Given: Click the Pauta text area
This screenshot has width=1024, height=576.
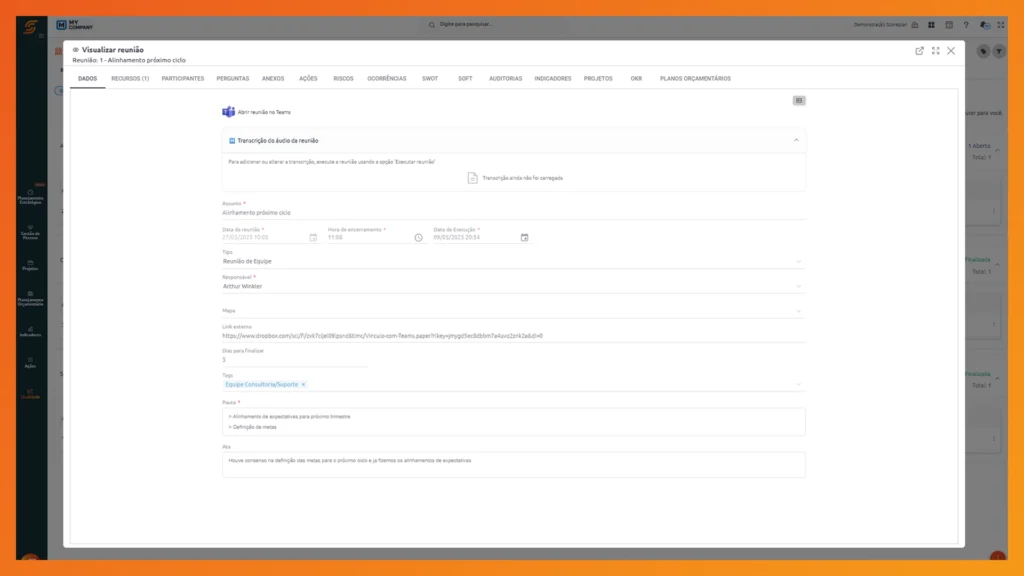Looking at the screenshot, I should [513, 422].
